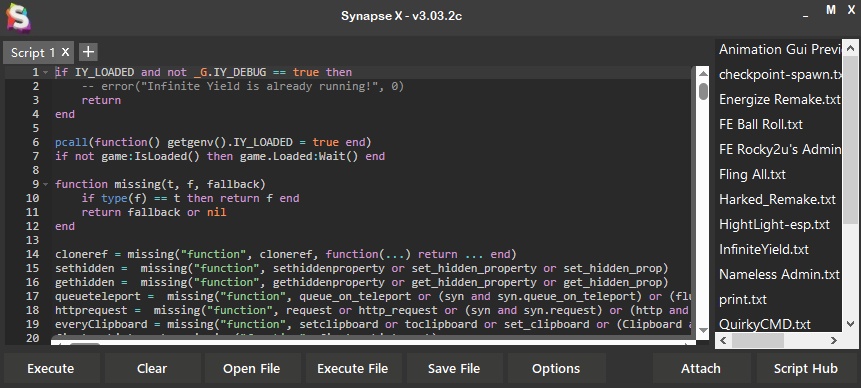
Task: Select FE Rocky2u's Admin script
Action: [x=779, y=149]
